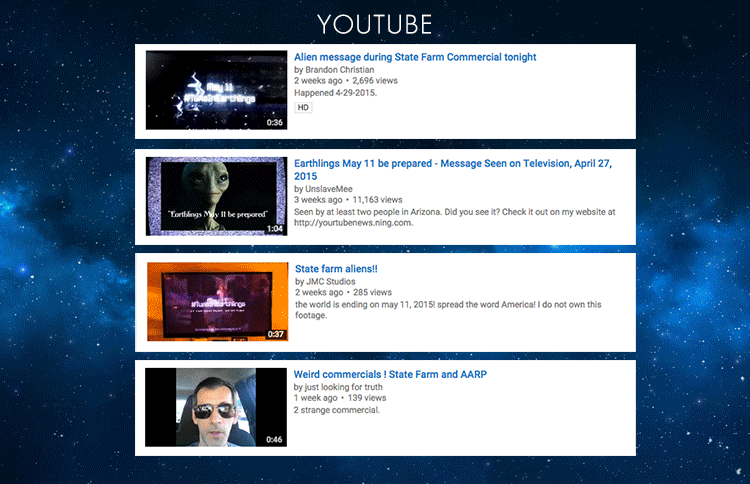Open 'State farm aliens!!' video title
Image resolution: width=750 pixels, height=484 pixels.
(336, 269)
